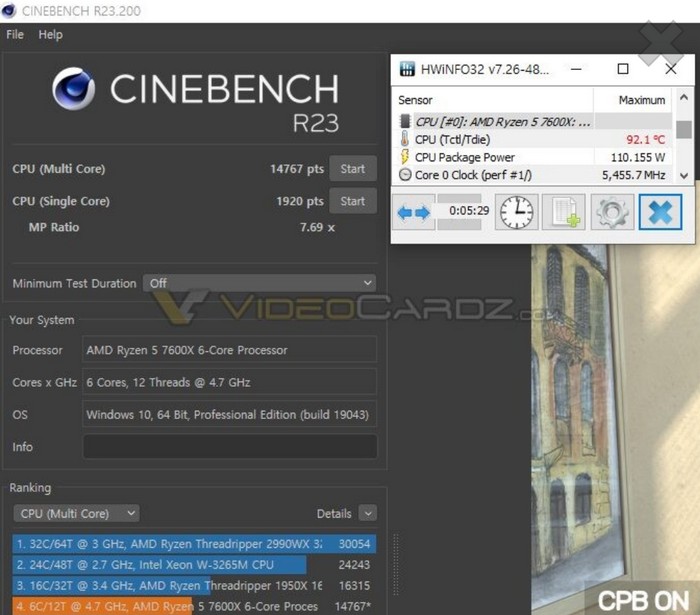Open the File menu
Viewport: 700px width, 615px height.
click(15, 34)
